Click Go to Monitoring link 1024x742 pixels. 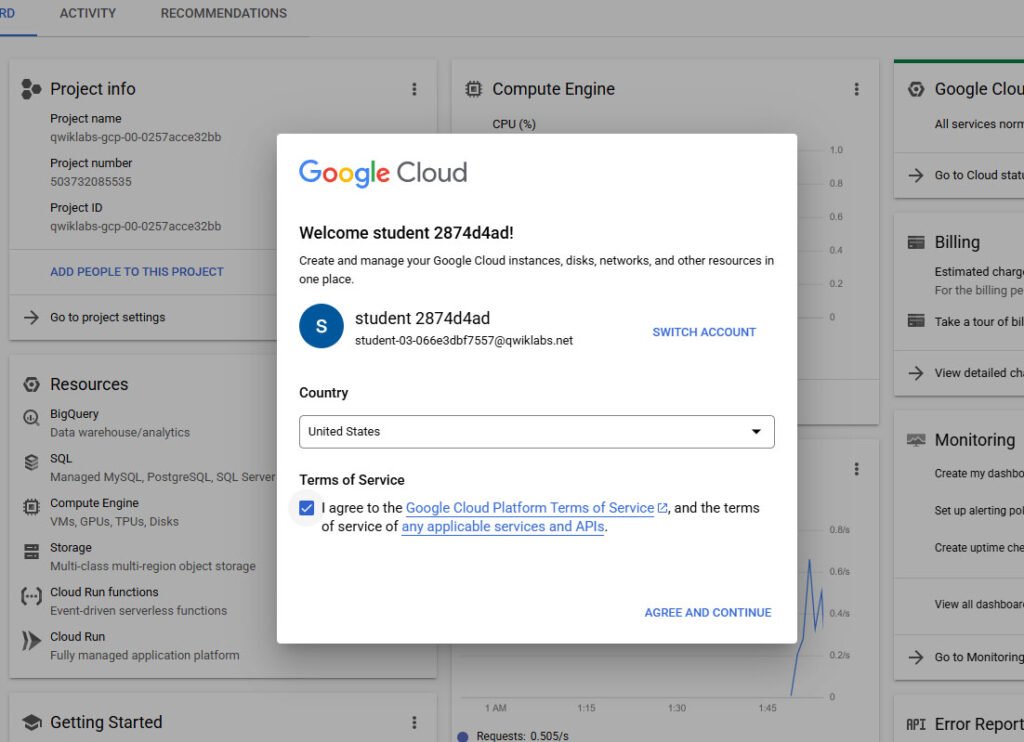[x=979, y=657]
